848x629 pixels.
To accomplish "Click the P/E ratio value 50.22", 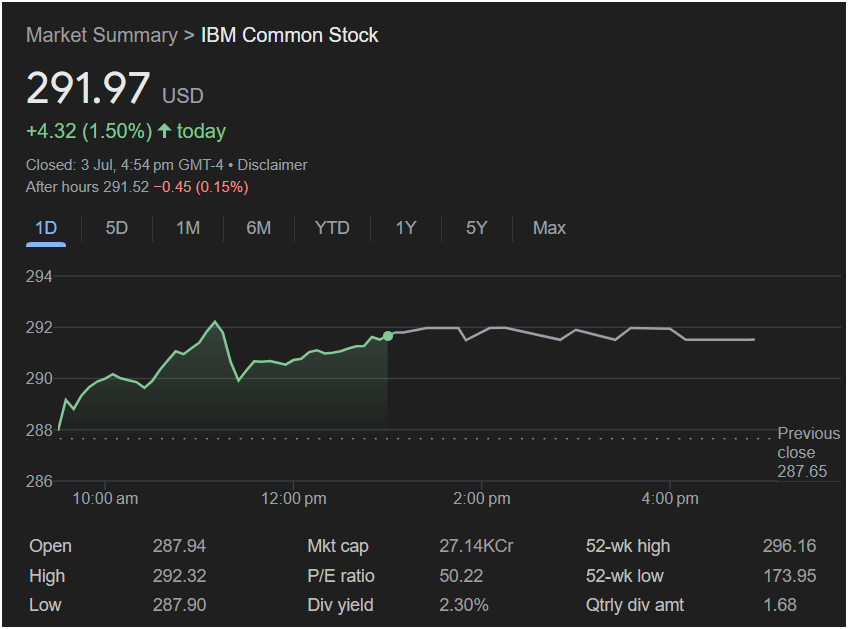I will 461,576.
